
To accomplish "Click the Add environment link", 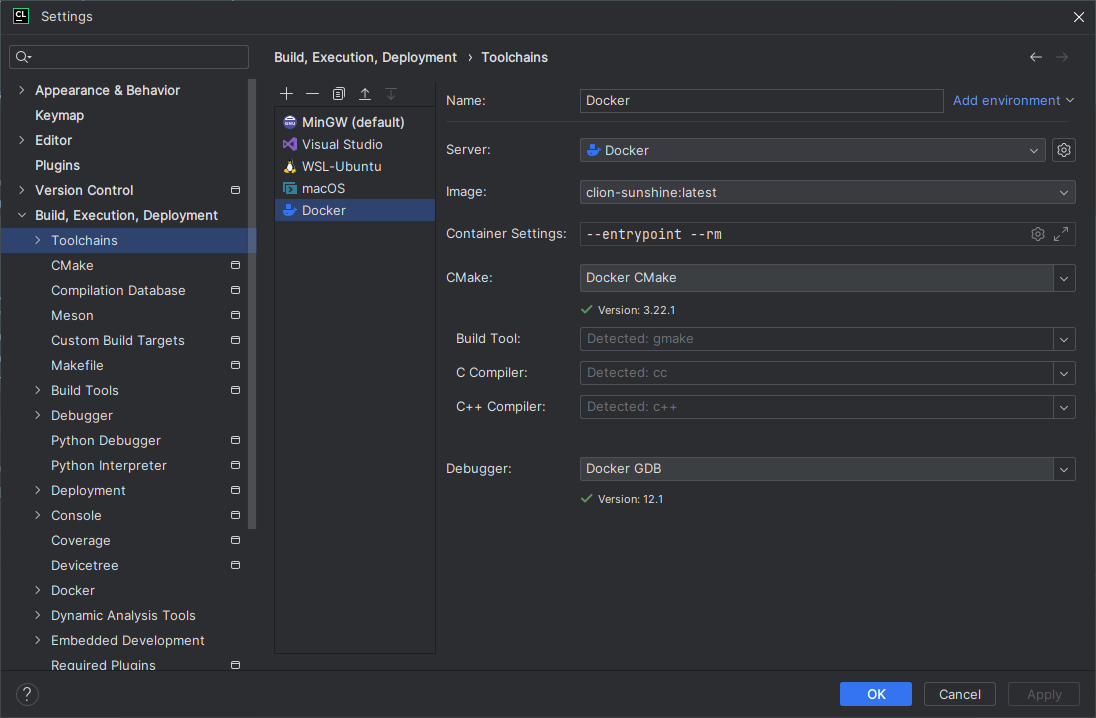I will pyautogui.click(x=1006, y=100).
